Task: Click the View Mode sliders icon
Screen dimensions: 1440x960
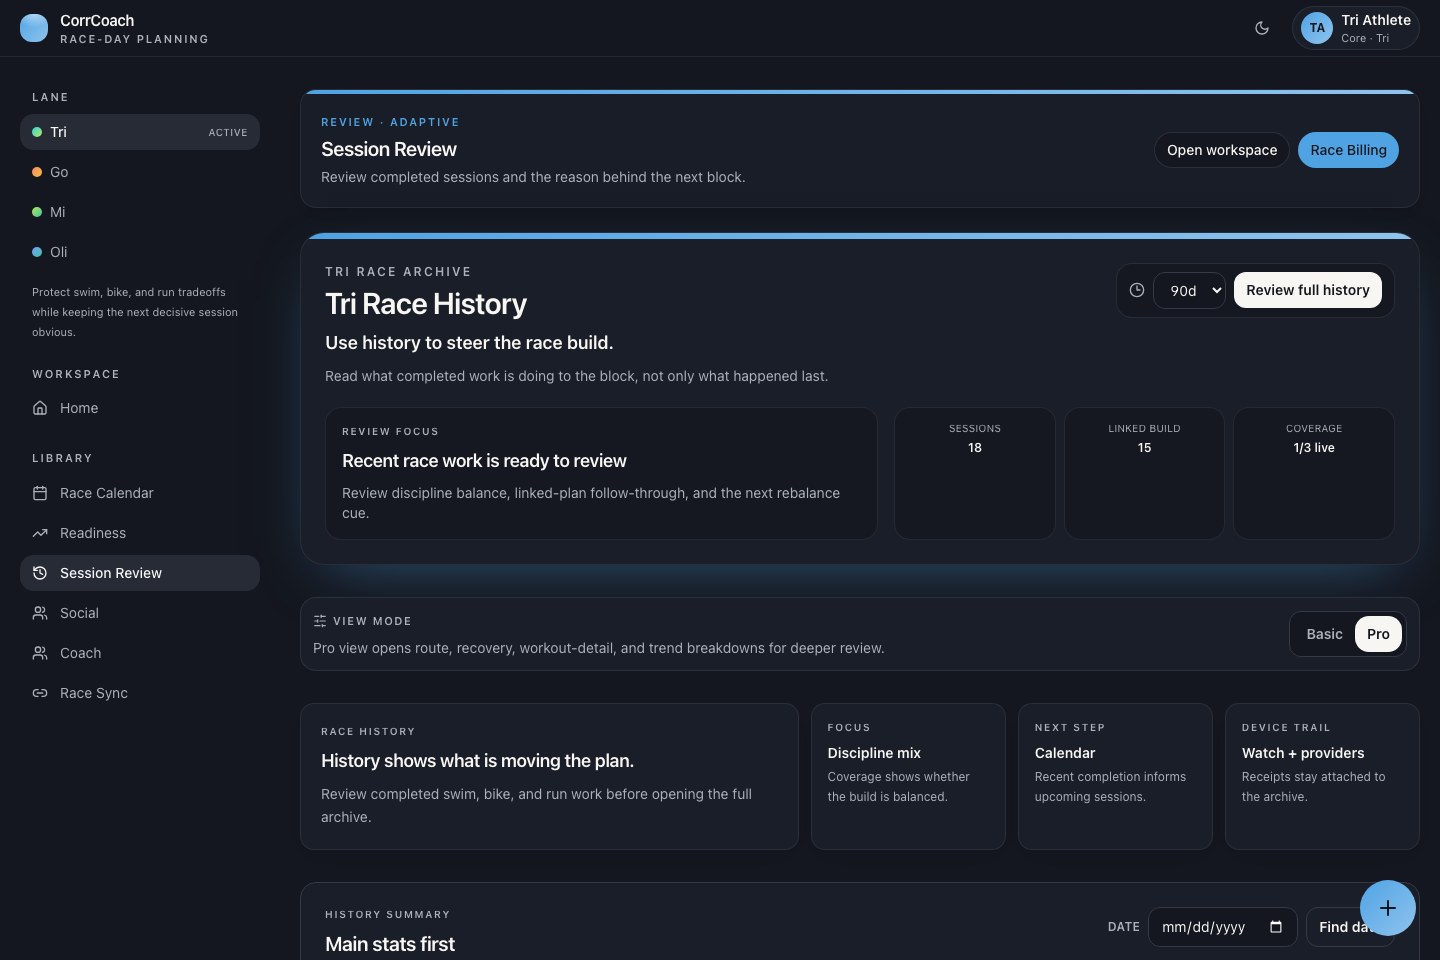Action: [320, 621]
